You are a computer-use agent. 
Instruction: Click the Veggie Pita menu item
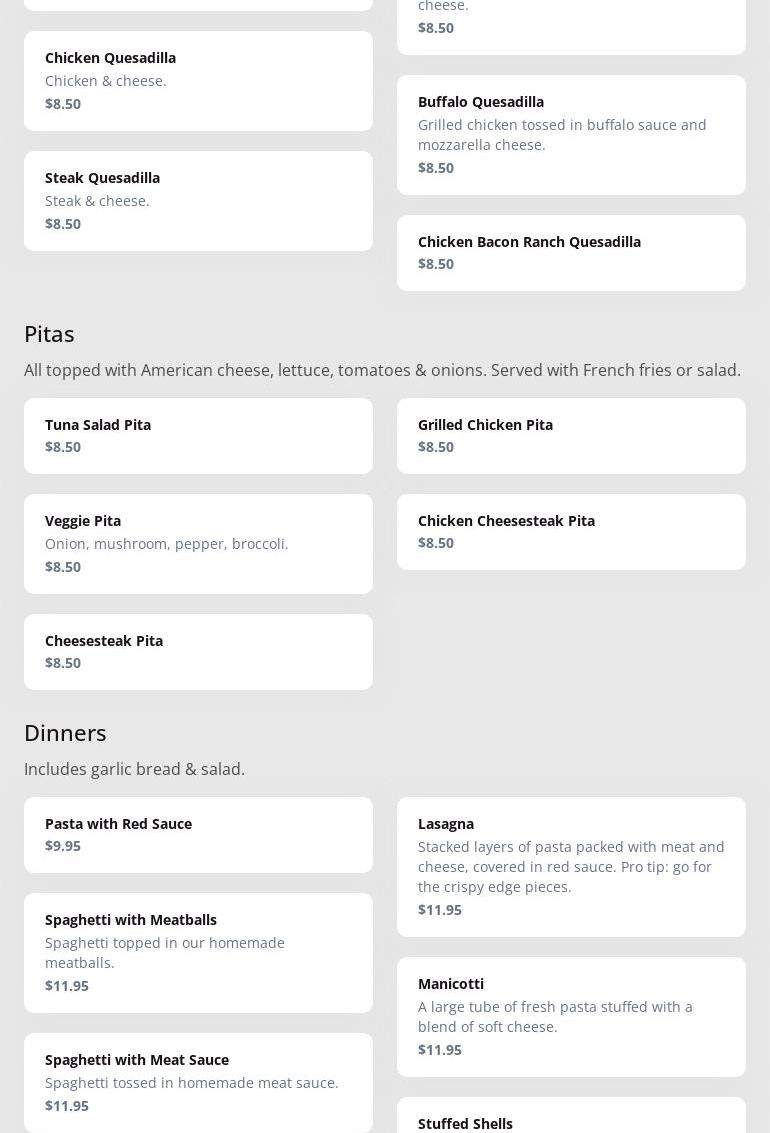click(198, 544)
